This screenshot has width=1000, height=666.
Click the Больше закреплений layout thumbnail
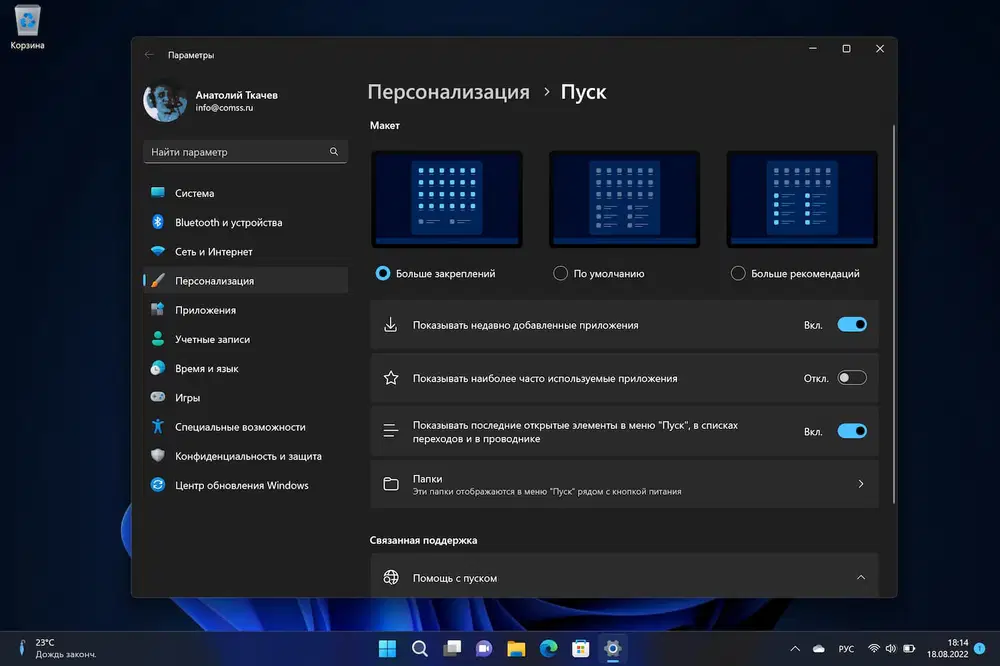(447, 199)
